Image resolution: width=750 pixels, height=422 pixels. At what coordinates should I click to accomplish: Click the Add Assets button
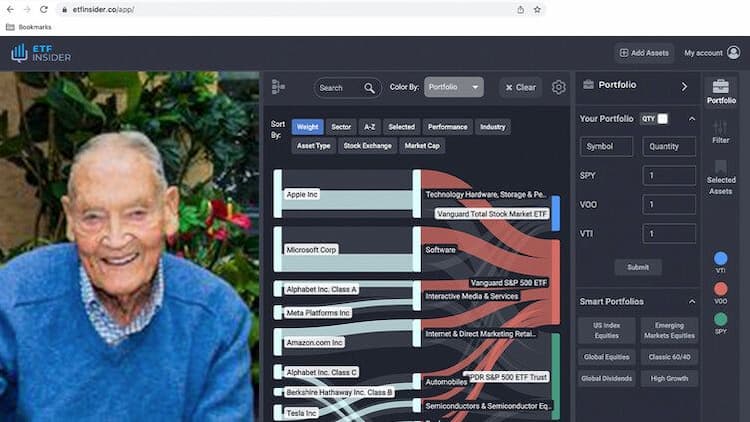[x=644, y=53]
